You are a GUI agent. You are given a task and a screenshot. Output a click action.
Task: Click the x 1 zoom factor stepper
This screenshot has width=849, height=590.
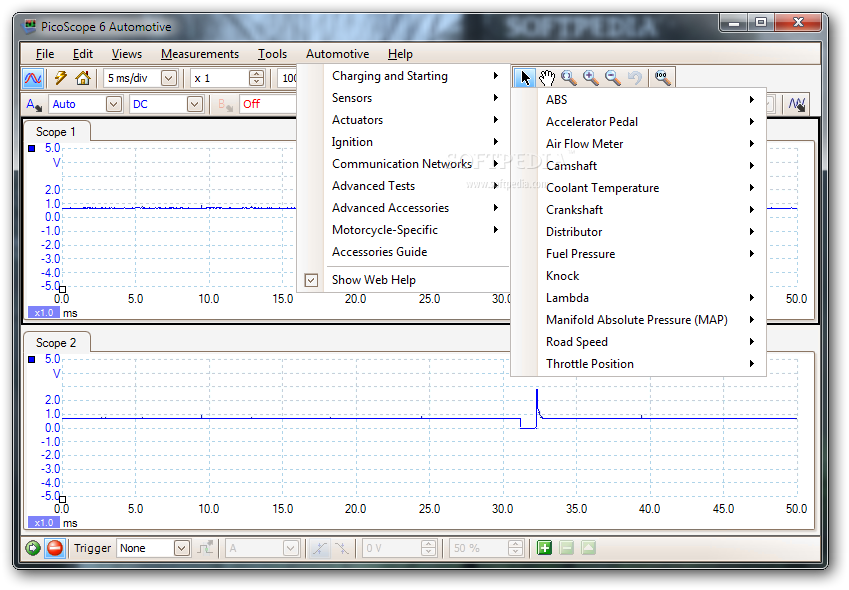point(257,78)
